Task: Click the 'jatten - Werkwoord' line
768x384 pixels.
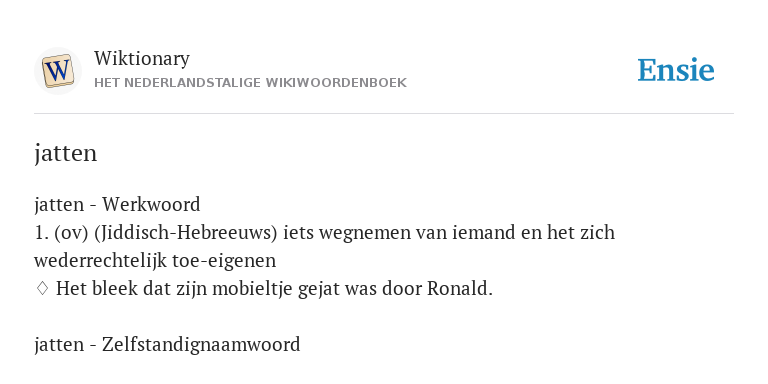Action: point(118,204)
